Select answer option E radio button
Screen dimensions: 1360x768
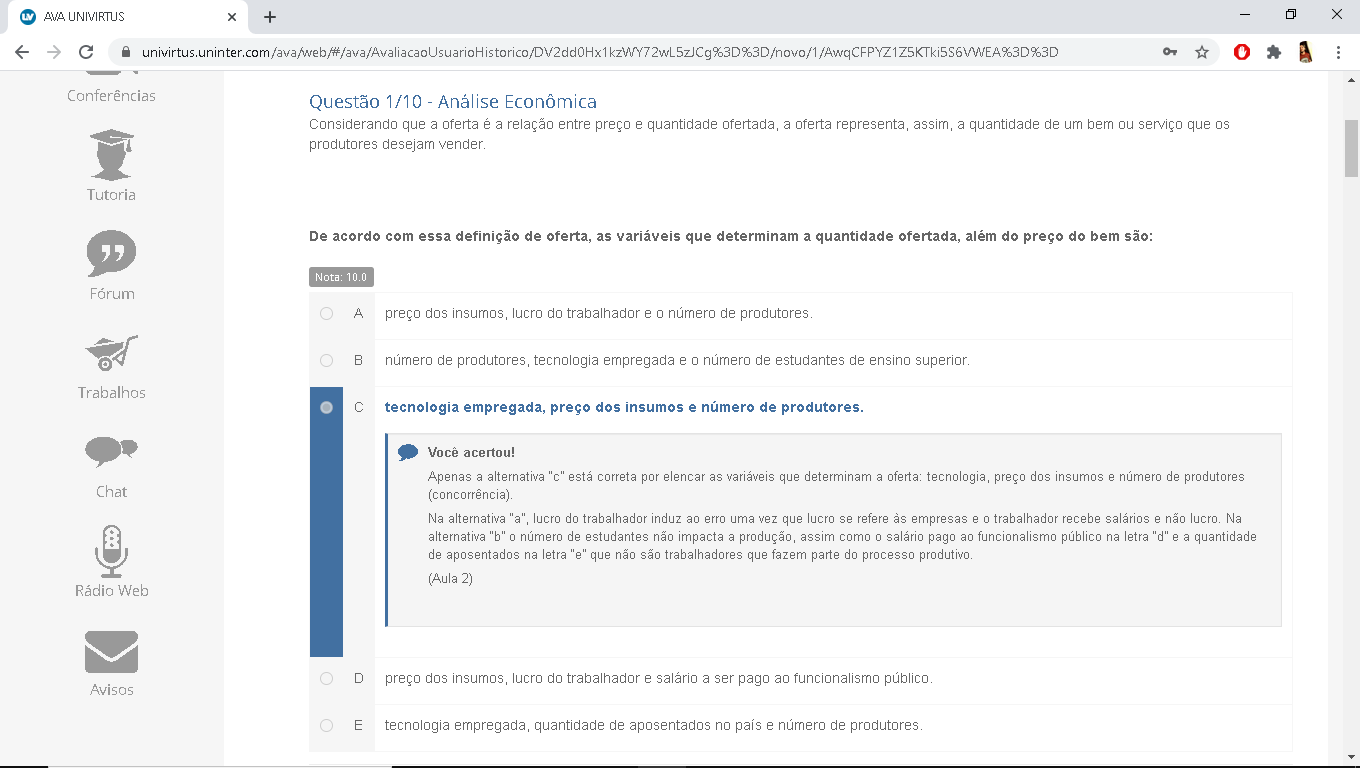point(326,726)
